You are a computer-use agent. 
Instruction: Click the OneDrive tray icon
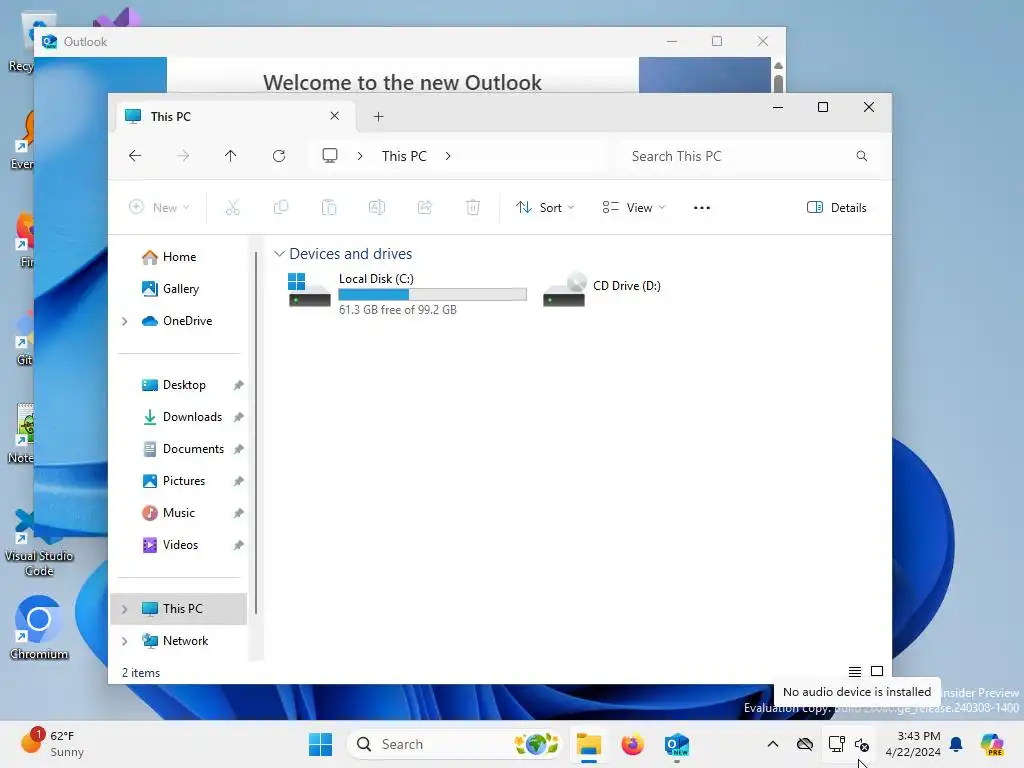pyautogui.click(x=805, y=744)
